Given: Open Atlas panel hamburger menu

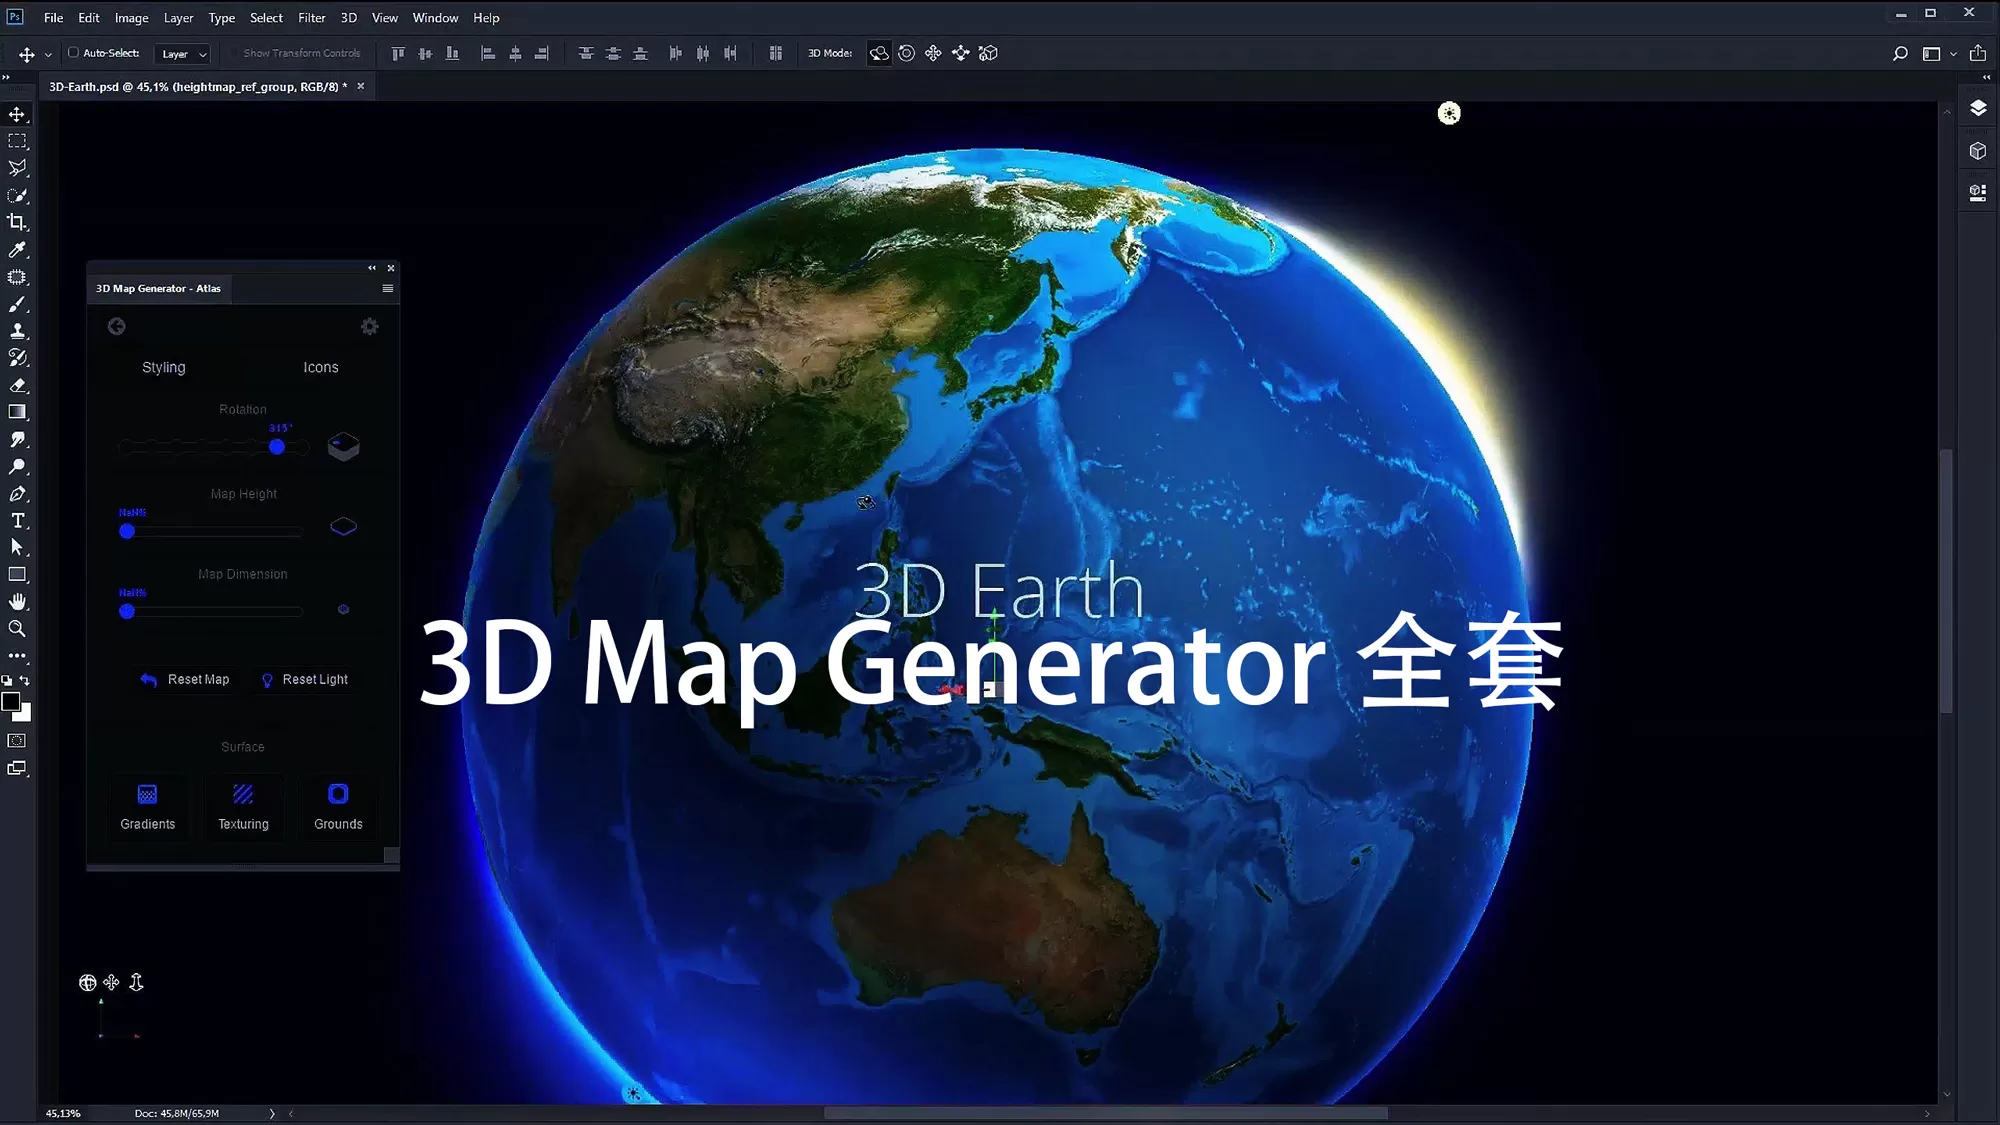Looking at the screenshot, I should coord(388,288).
